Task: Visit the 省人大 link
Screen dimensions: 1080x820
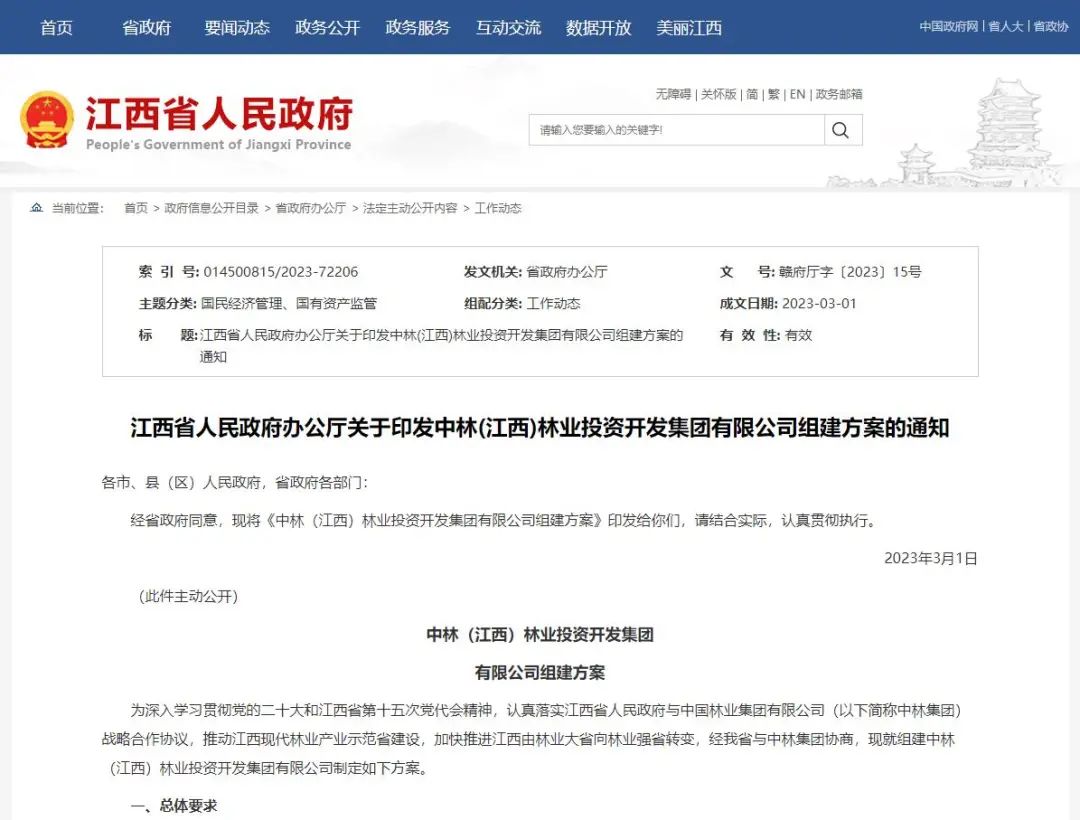Action: pos(1006,26)
